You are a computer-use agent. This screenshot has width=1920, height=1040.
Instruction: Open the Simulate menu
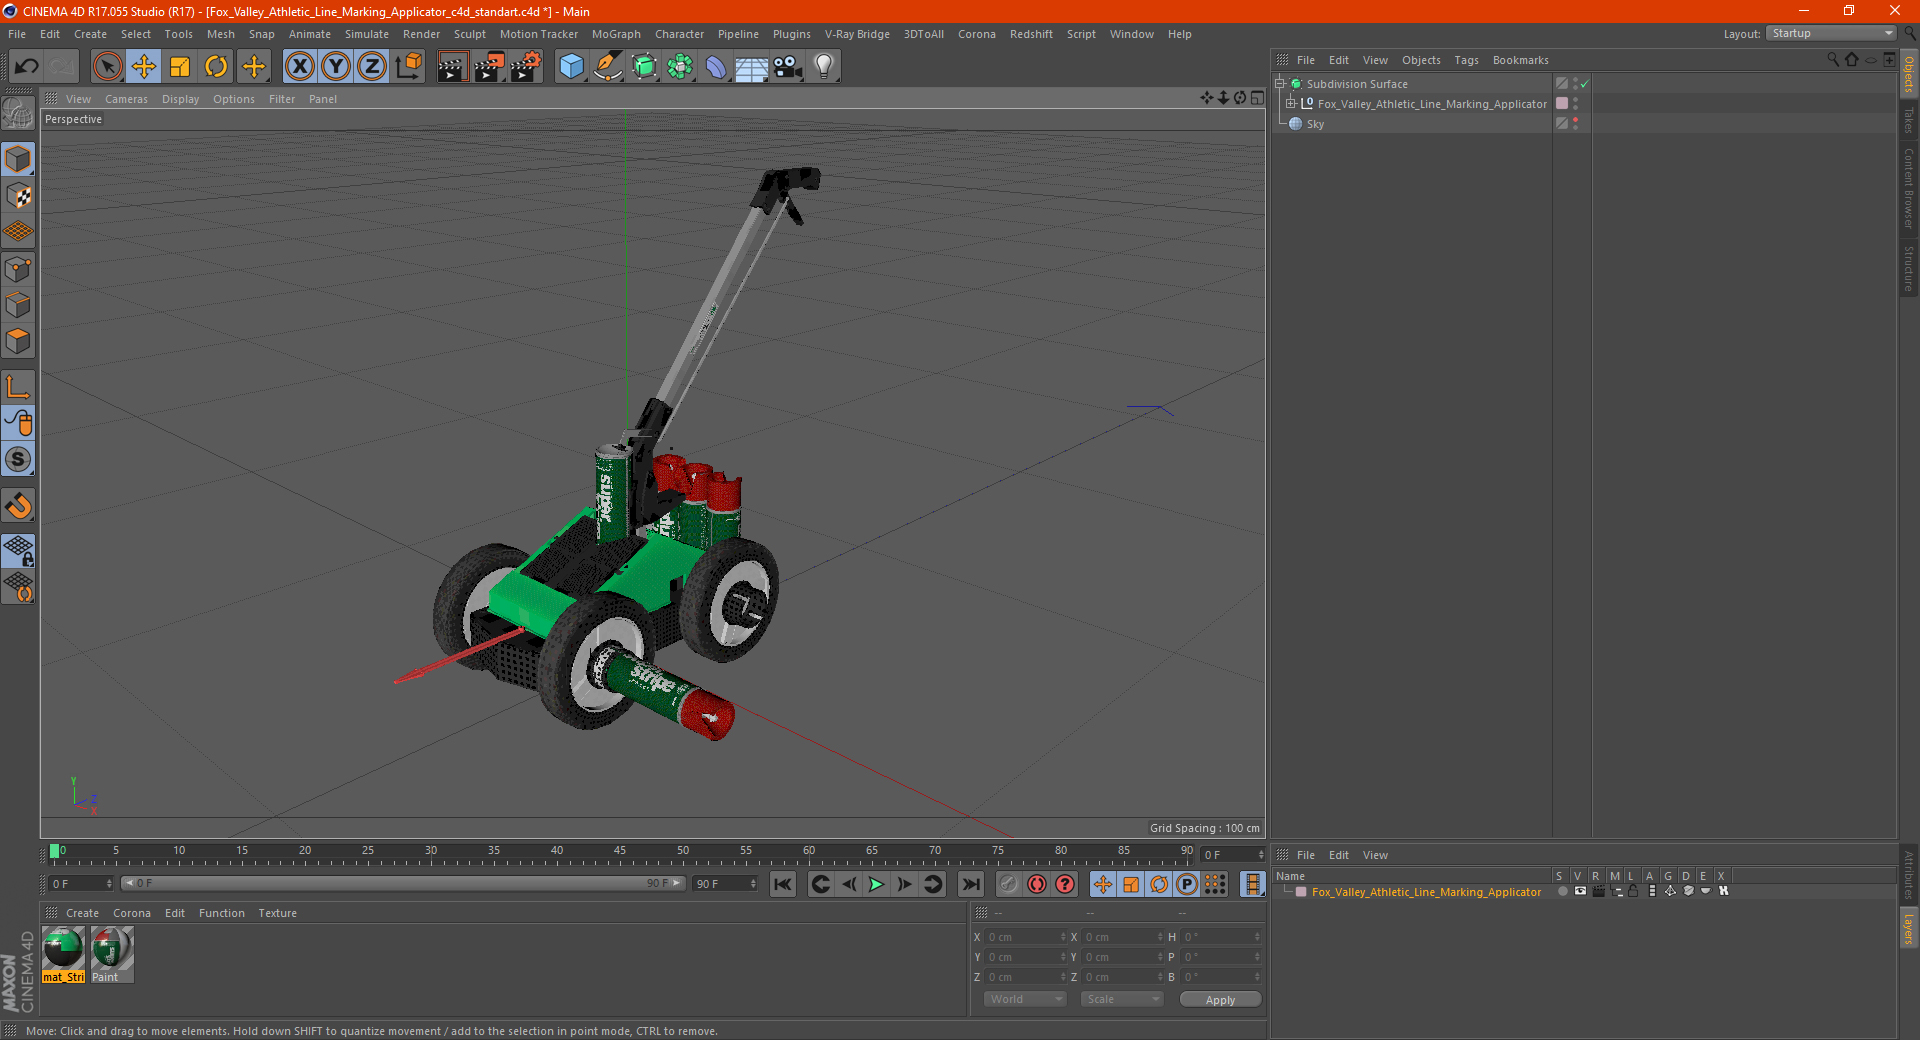click(366, 34)
